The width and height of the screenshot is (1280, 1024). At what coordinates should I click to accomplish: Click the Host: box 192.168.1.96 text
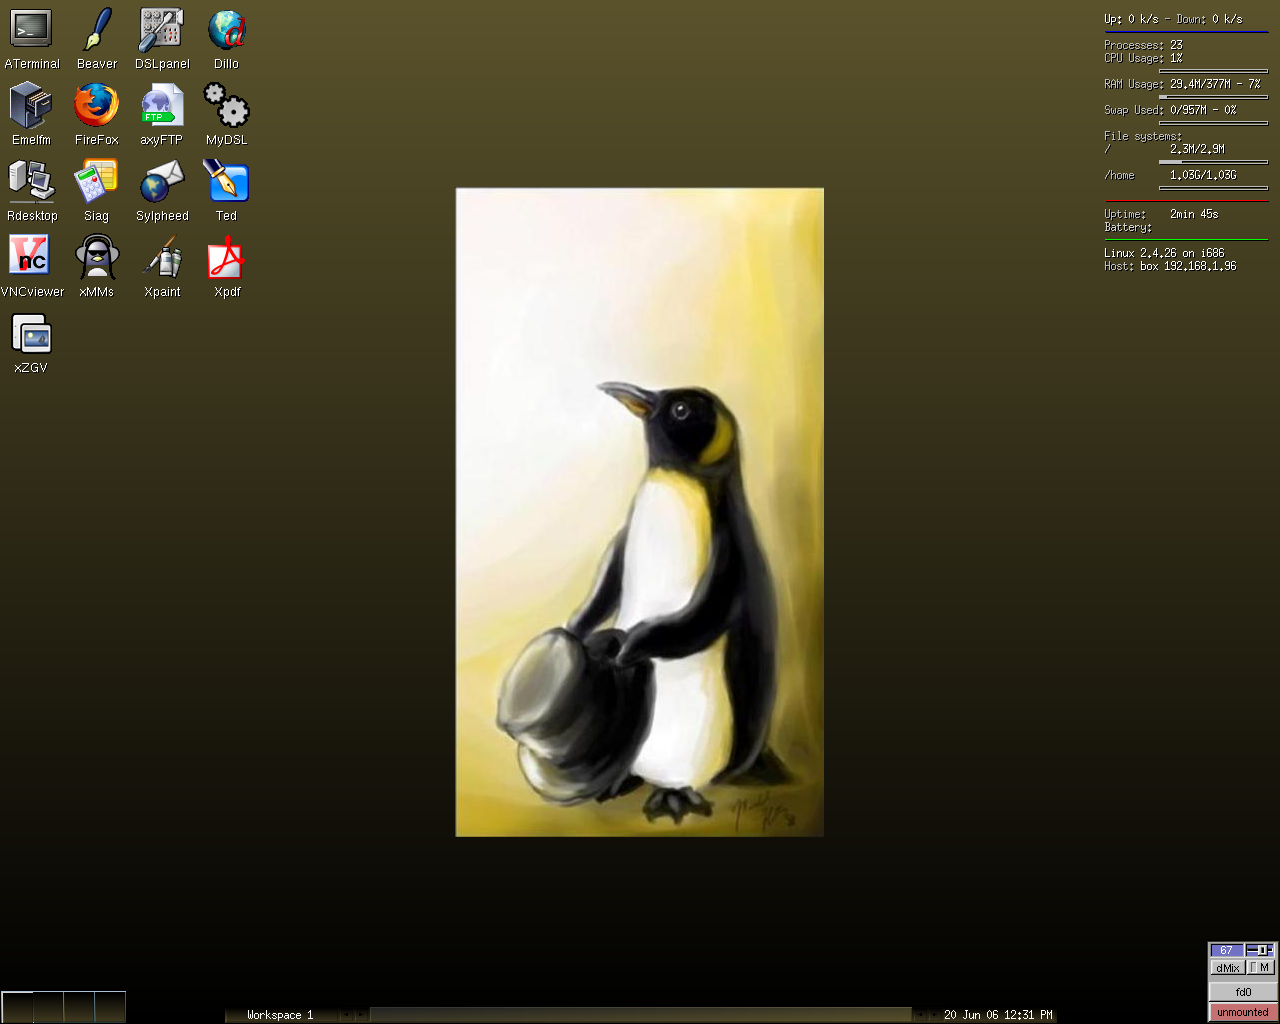1170,266
